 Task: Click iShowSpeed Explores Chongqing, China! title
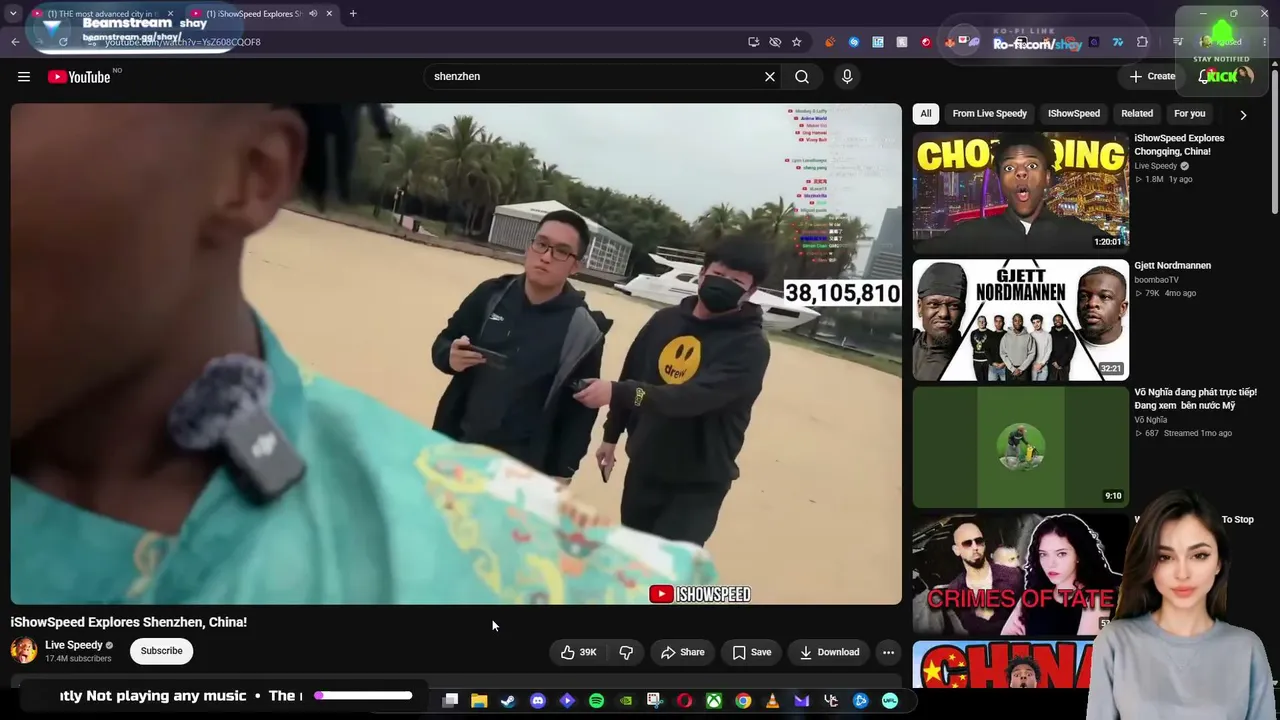[x=1179, y=145]
